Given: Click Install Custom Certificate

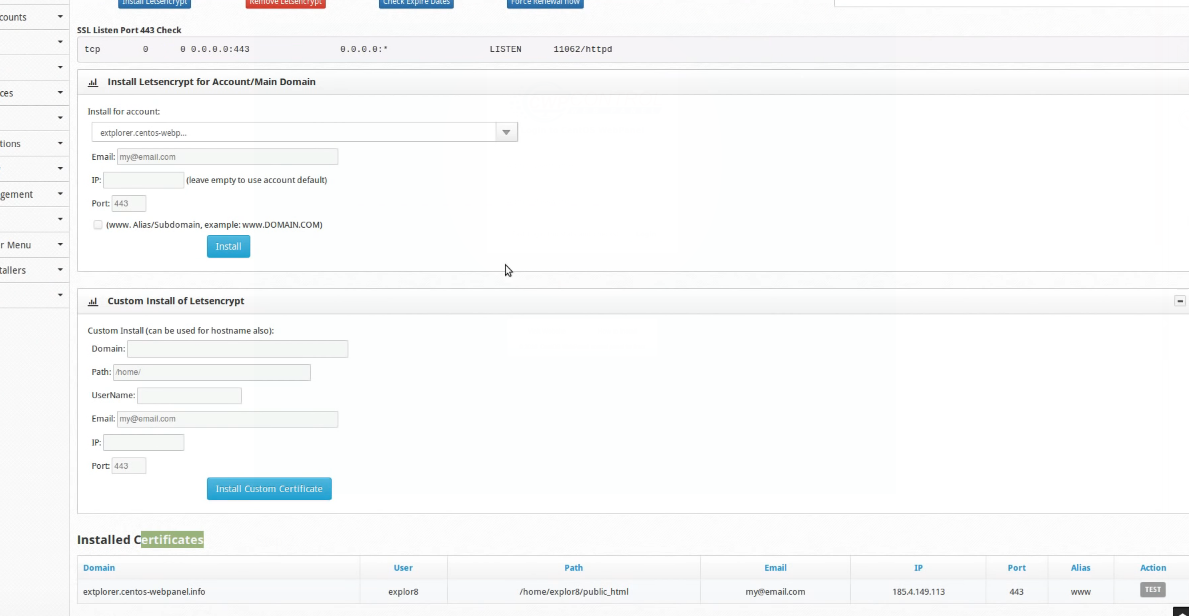Looking at the screenshot, I should (x=269, y=488).
